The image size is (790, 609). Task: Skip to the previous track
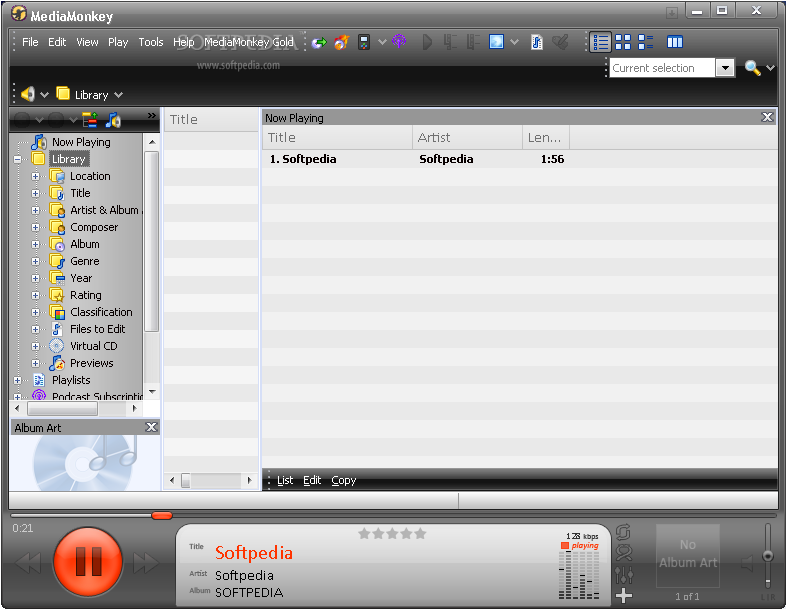pos(28,563)
